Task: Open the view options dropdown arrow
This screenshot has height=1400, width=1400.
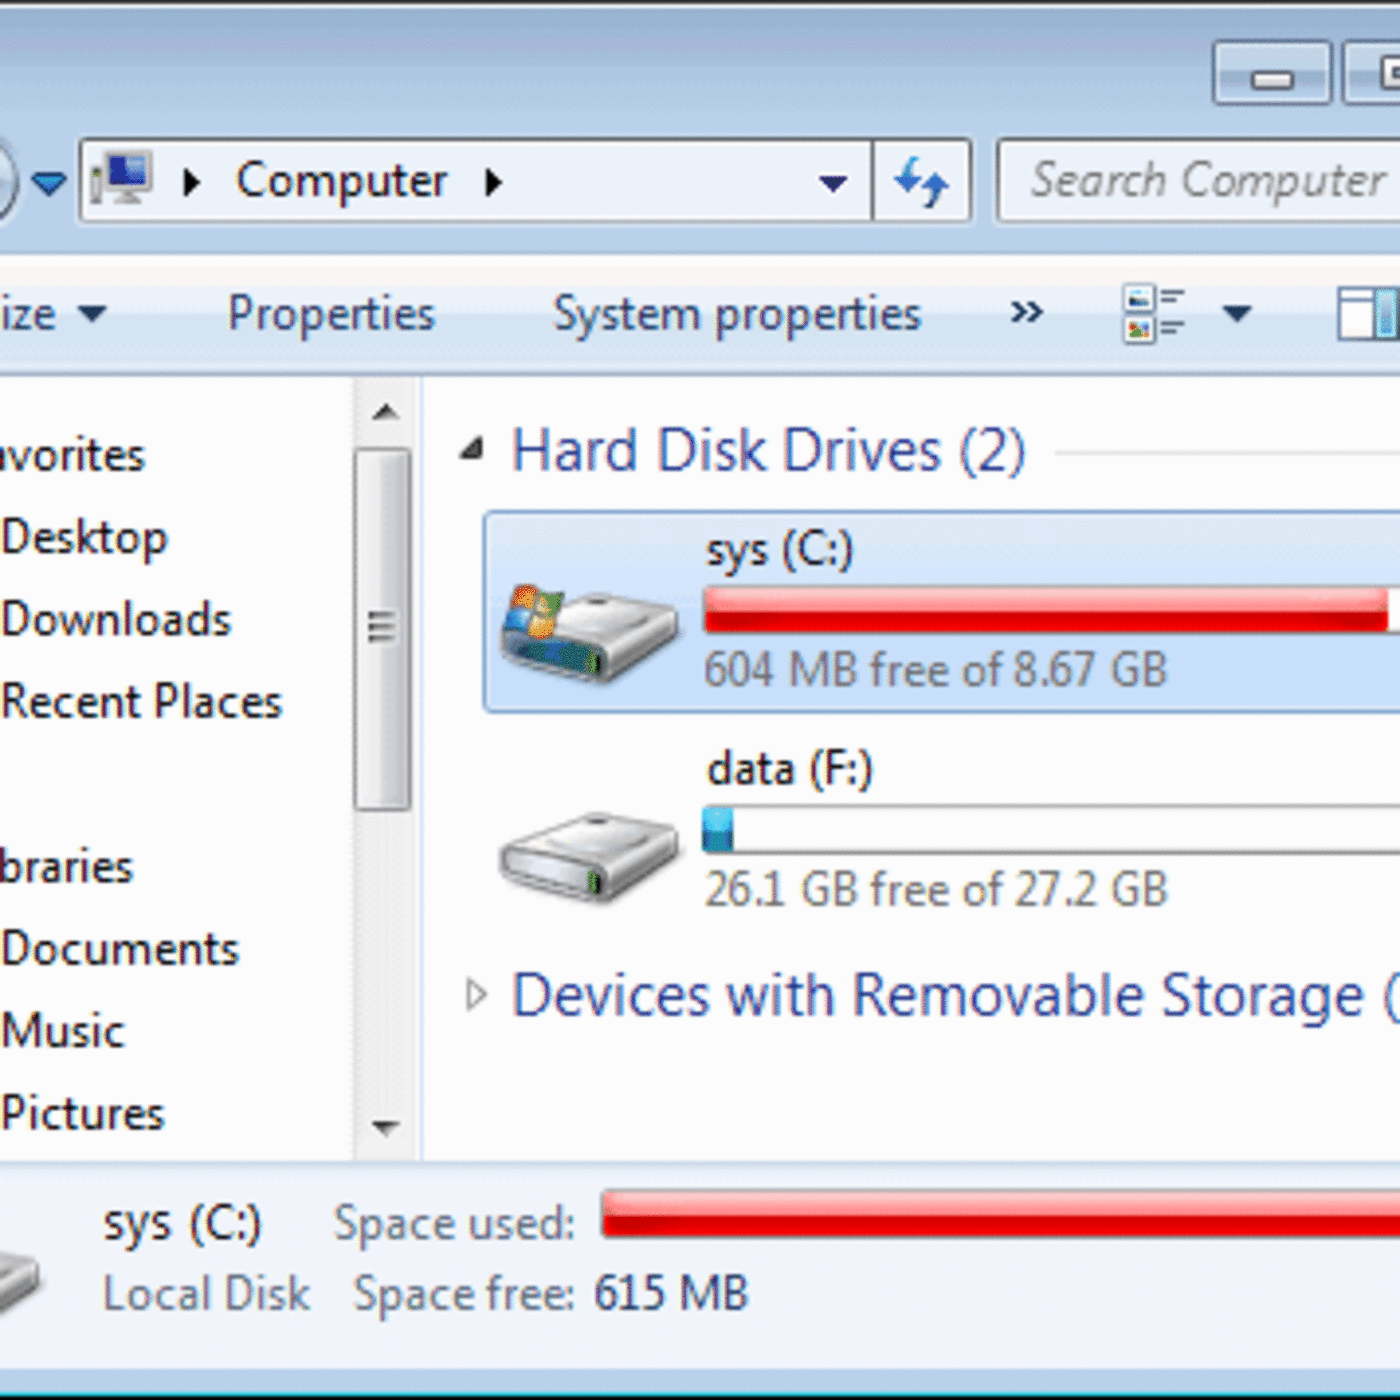Action: pyautogui.click(x=1237, y=314)
